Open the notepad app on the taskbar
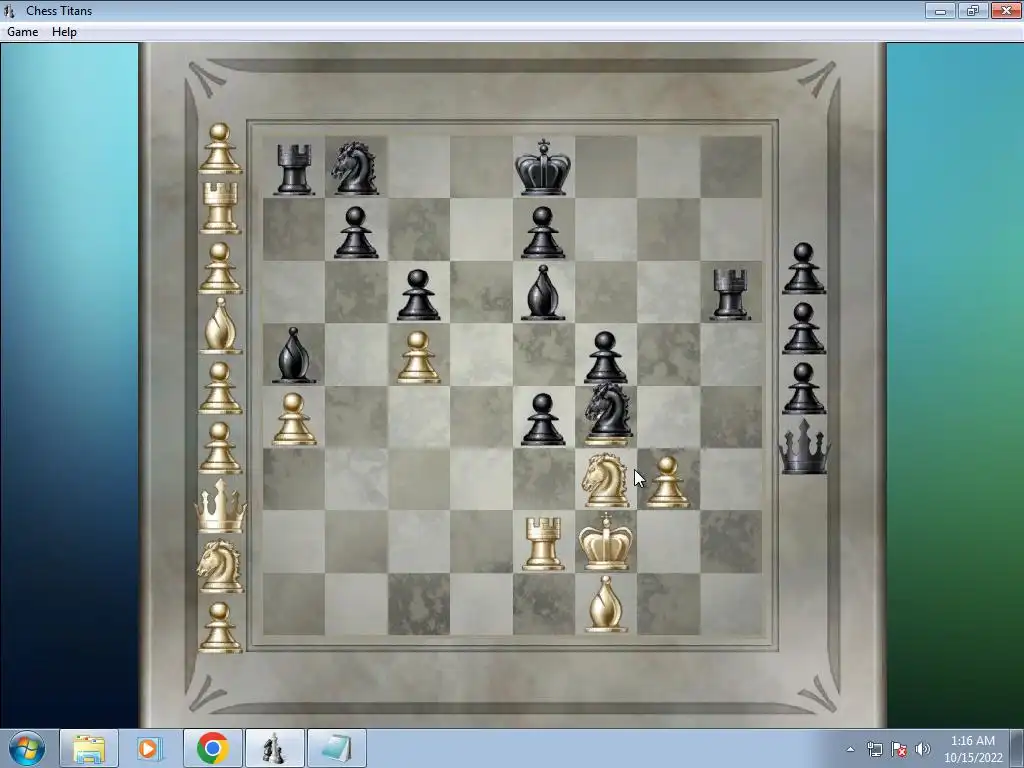Image resolution: width=1024 pixels, height=768 pixels. click(336, 748)
